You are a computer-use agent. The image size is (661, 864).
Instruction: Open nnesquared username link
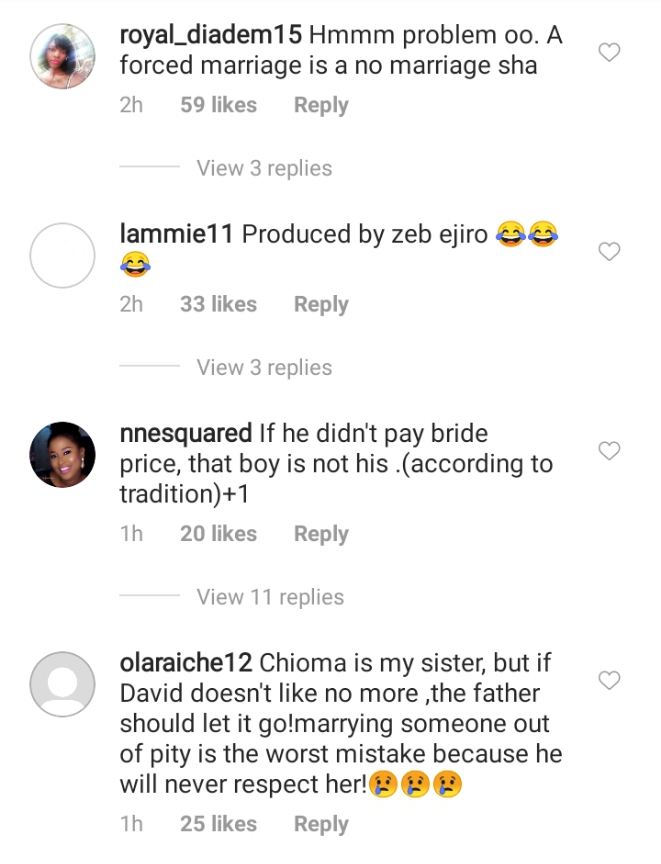(186, 434)
